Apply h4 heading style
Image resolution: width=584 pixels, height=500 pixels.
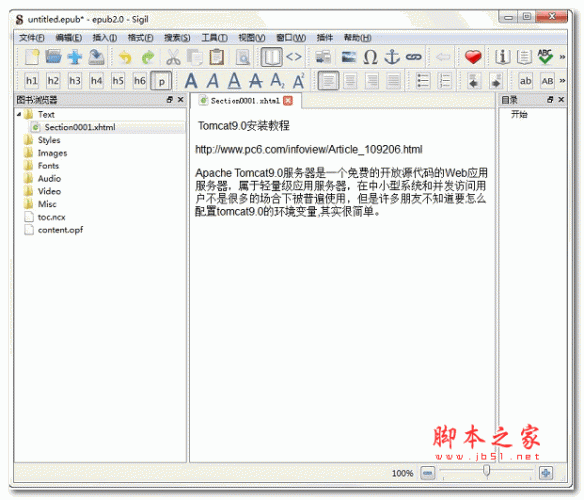96,81
